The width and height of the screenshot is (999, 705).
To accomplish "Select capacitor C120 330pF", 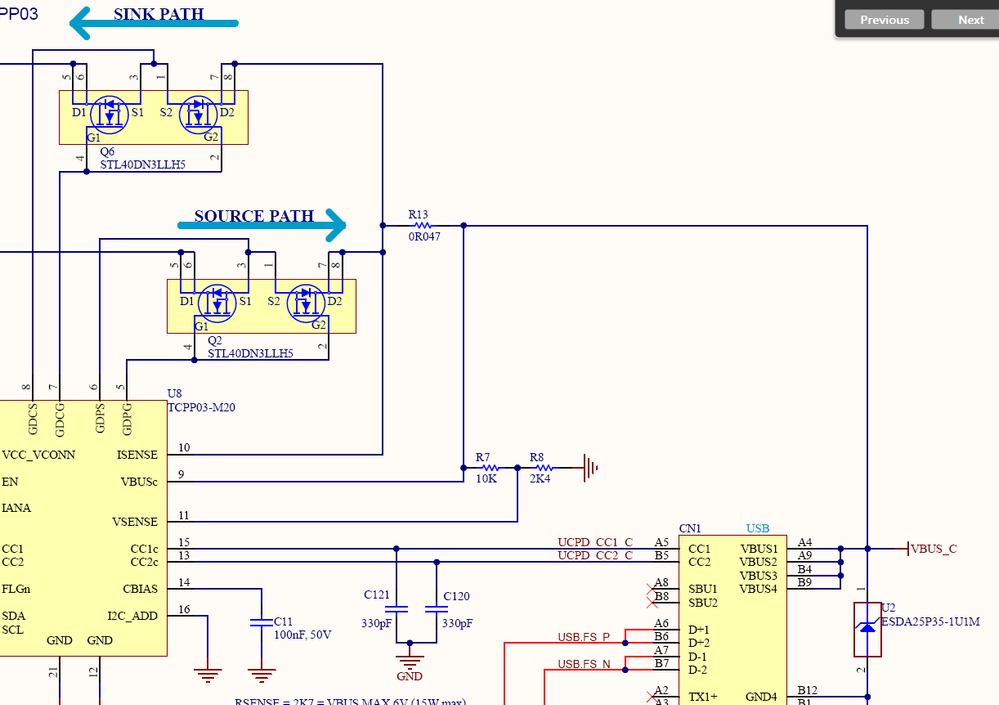I will [437, 608].
